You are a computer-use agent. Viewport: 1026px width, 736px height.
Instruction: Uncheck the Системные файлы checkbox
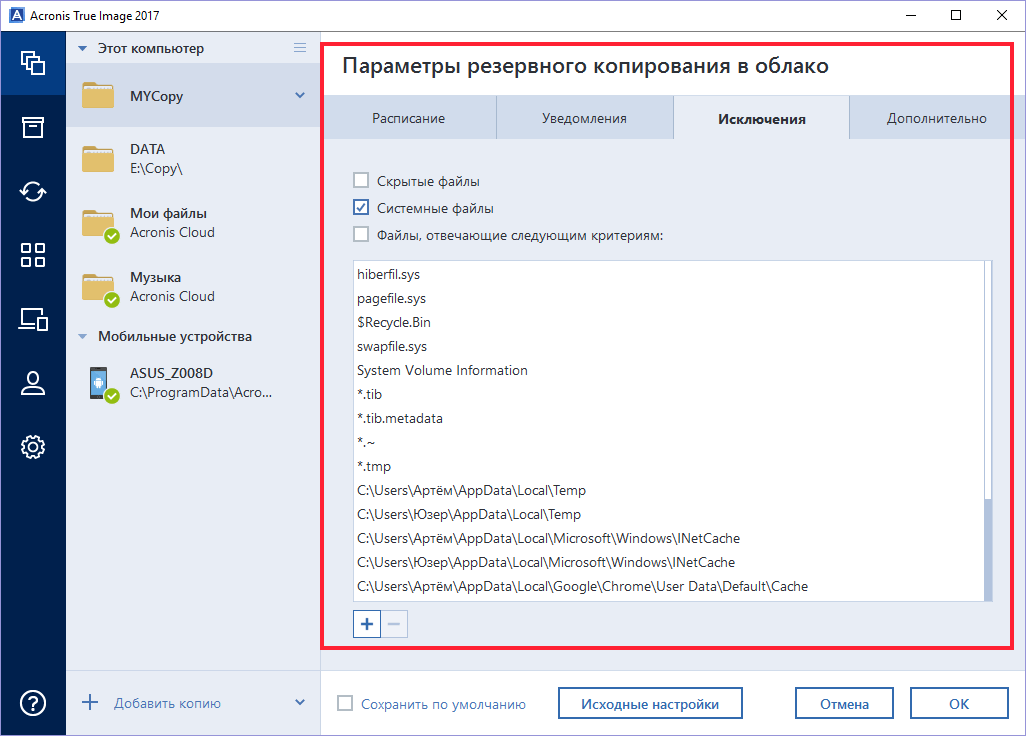click(361, 209)
